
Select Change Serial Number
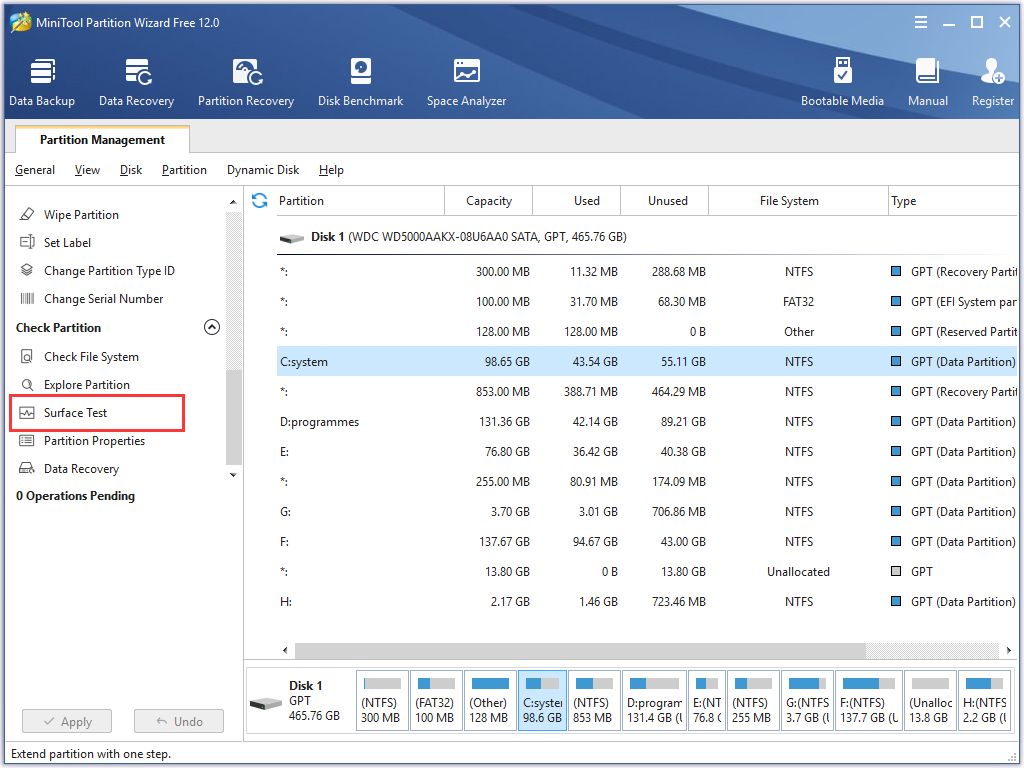[x=103, y=298]
